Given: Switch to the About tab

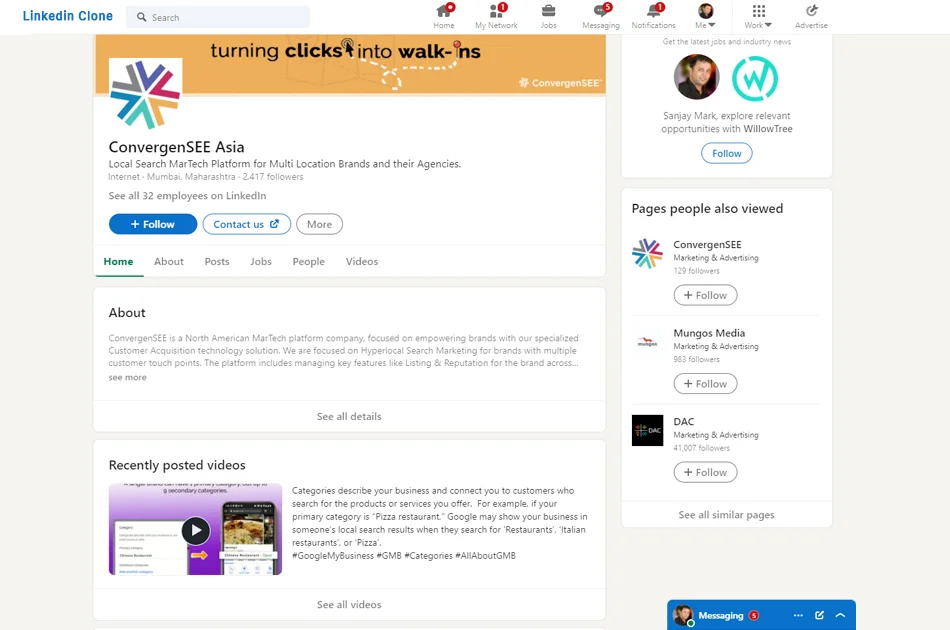Looking at the screenshot, I should click(x=168, y=261).
